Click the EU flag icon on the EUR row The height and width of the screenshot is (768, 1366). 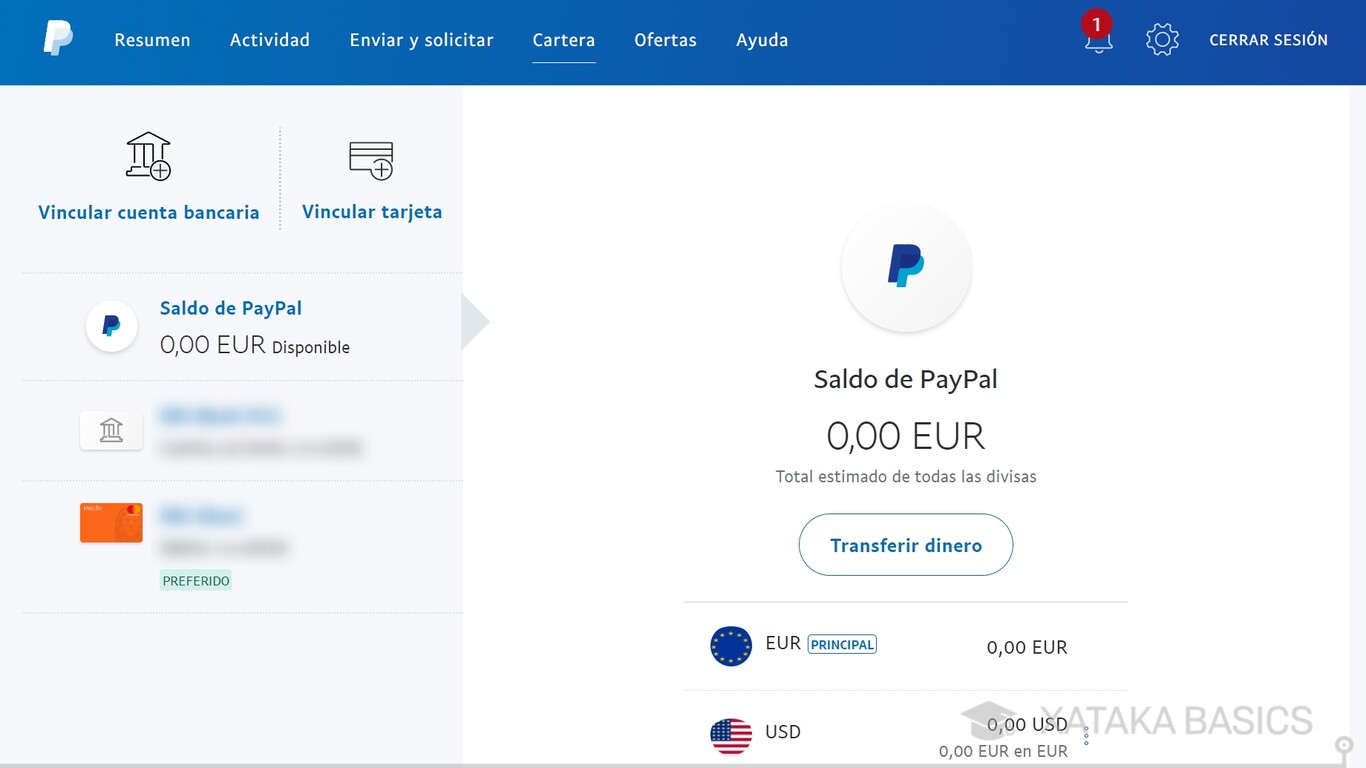coord(731,646)
